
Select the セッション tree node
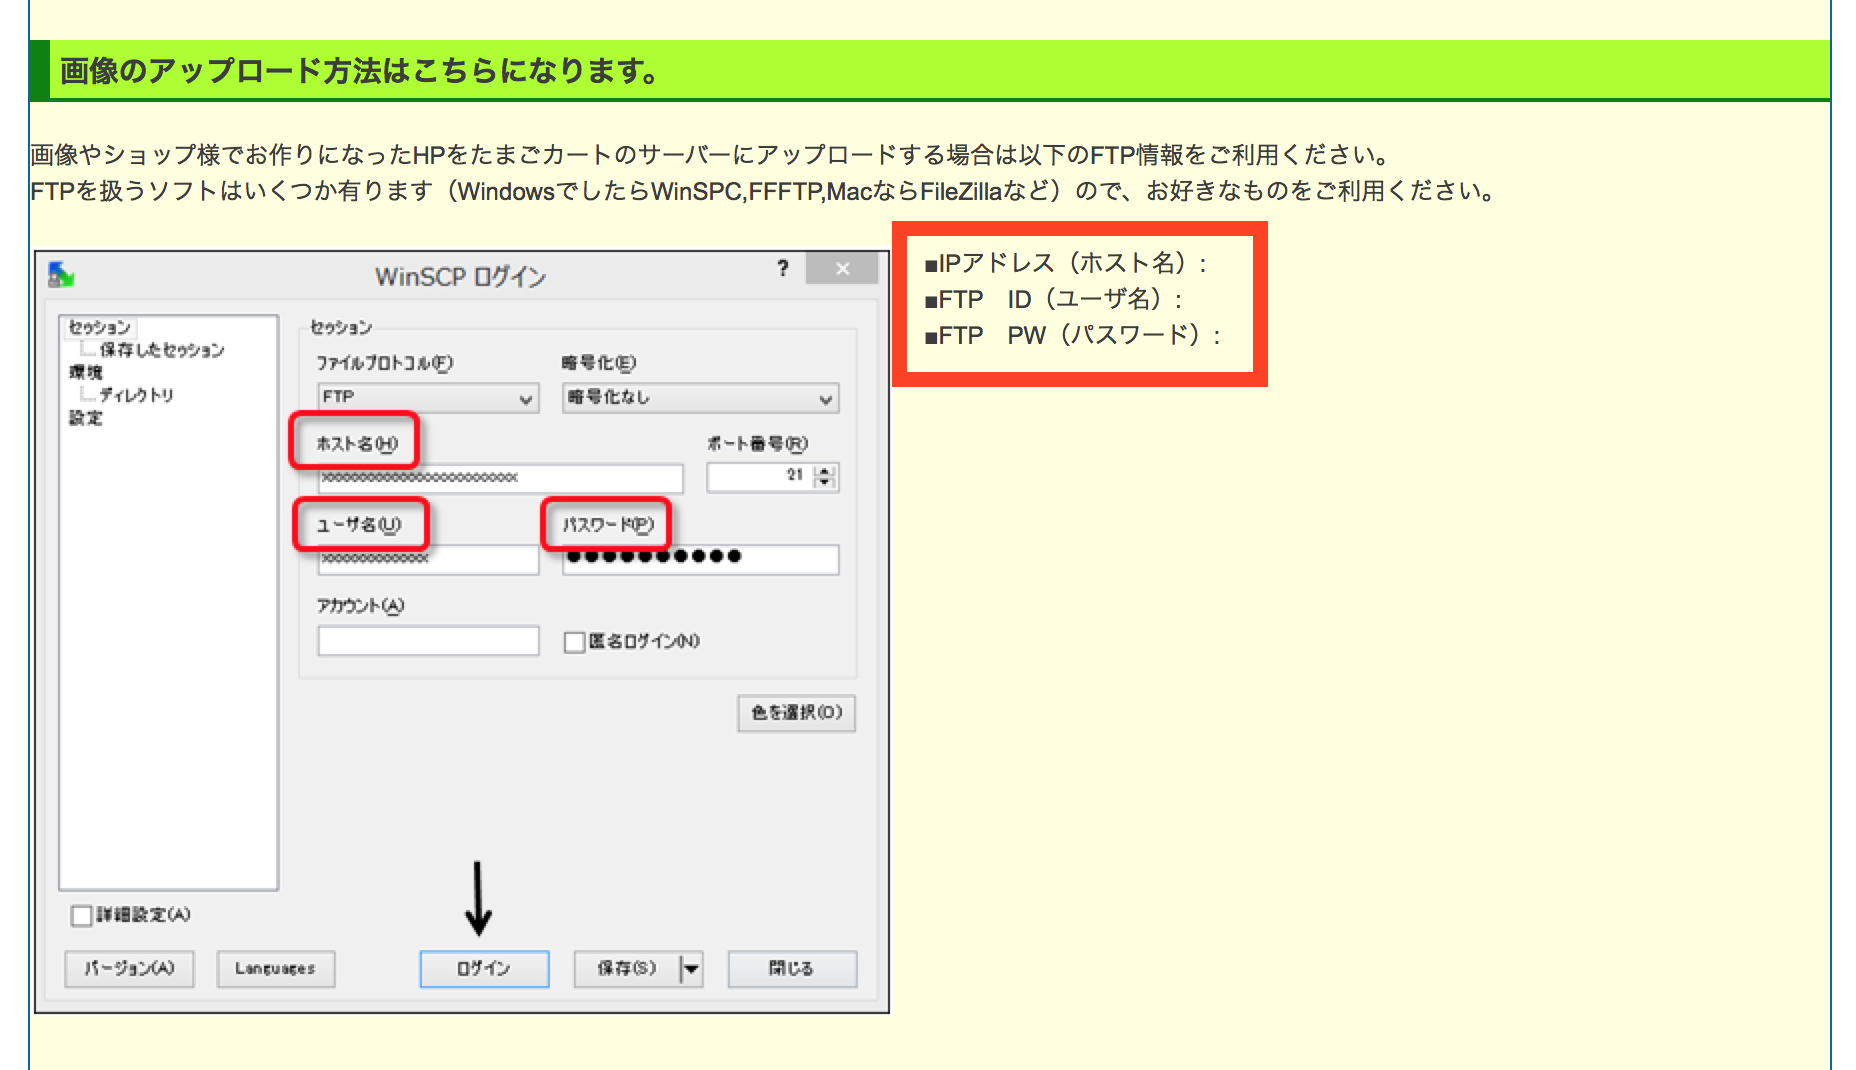click(99, 327)
